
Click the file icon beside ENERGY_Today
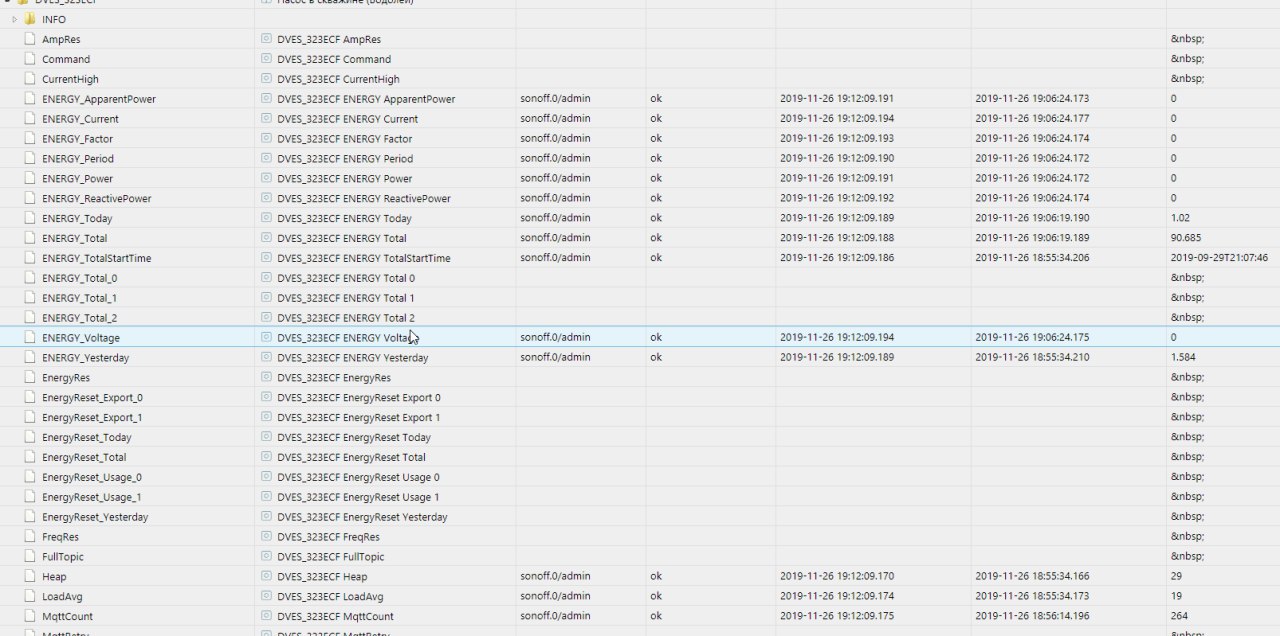click(x=30, y=218)
